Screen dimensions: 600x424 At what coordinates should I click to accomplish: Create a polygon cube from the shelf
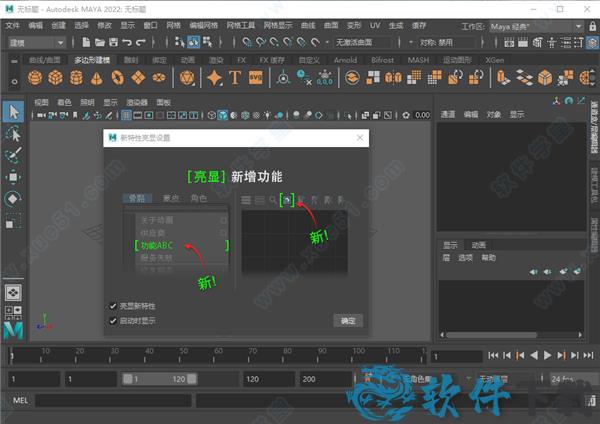[x=55, y=77]
